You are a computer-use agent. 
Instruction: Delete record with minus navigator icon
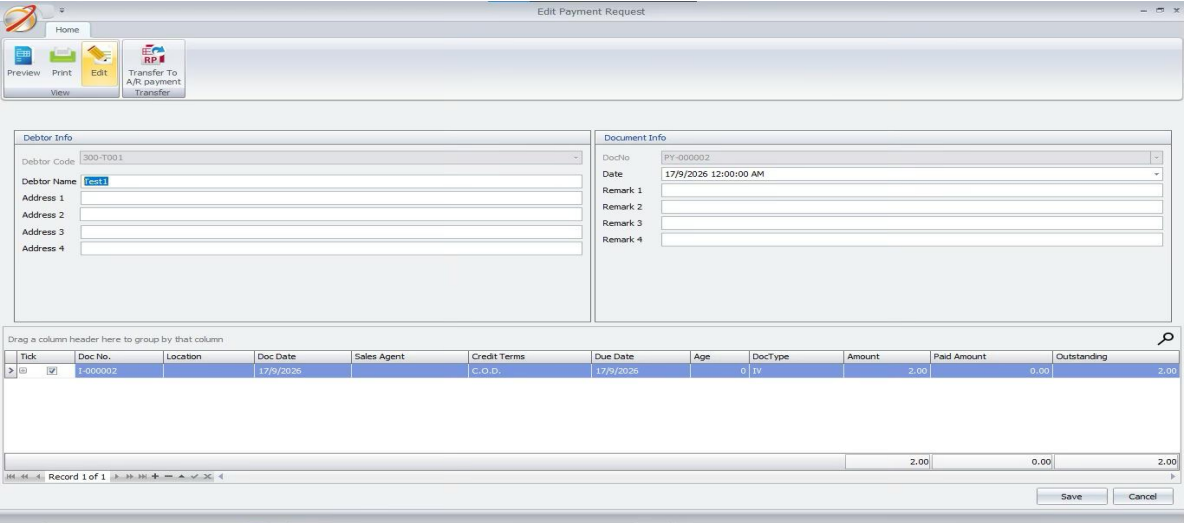[168, 476]
